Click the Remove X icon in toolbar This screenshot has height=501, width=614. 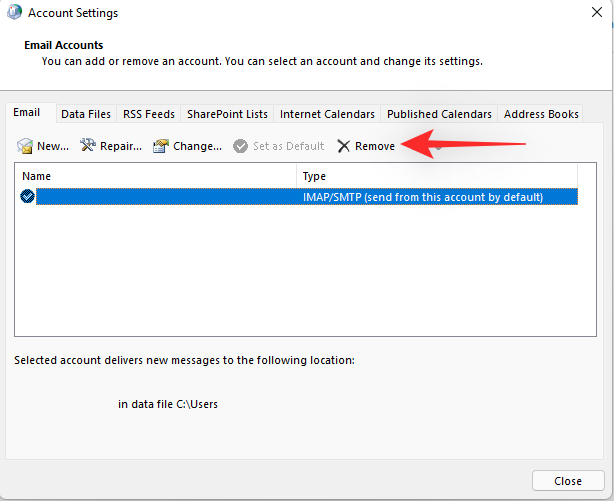[344, 146]
